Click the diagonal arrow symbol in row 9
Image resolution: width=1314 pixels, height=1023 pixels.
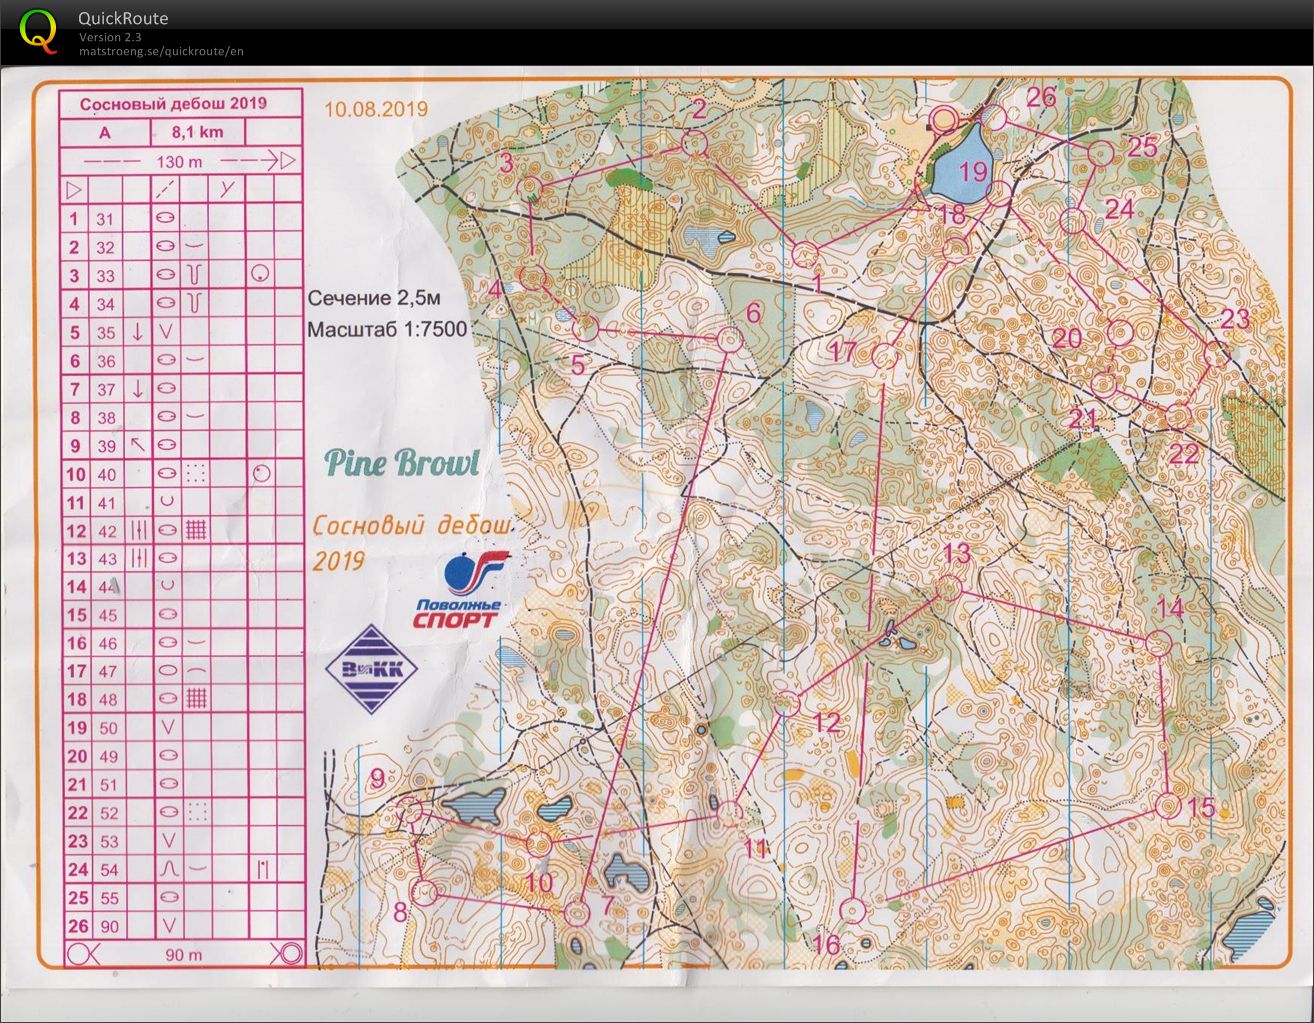pyautogui.click(x=137, y=445)
